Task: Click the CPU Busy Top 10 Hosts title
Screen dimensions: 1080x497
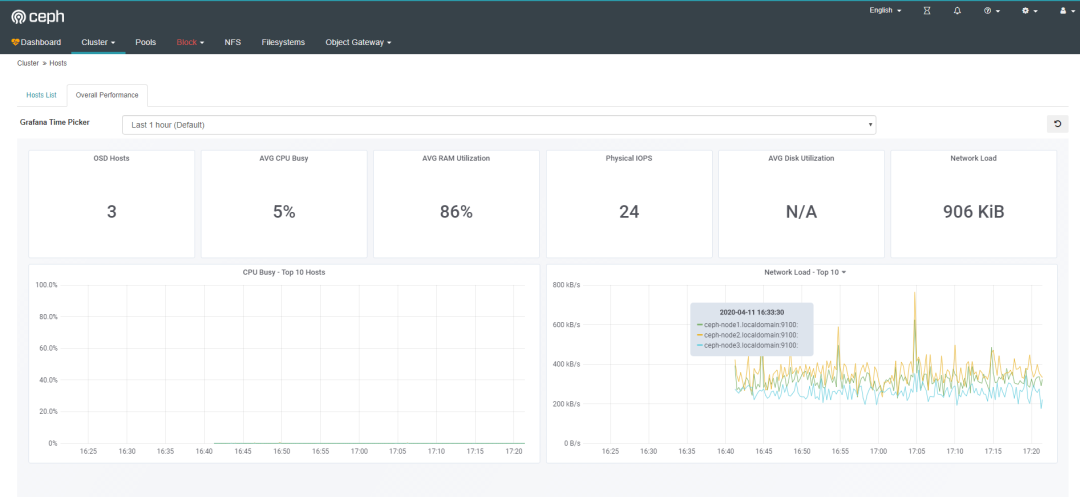Action: (284, 272)
